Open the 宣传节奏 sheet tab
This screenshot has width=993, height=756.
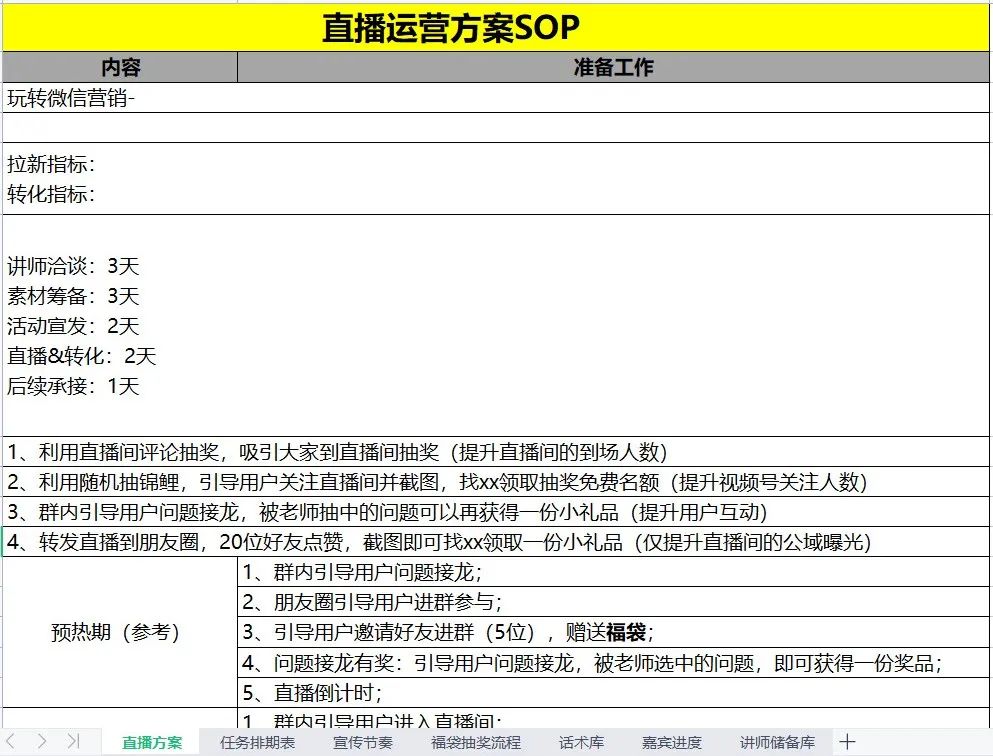[x=363, y=742]
